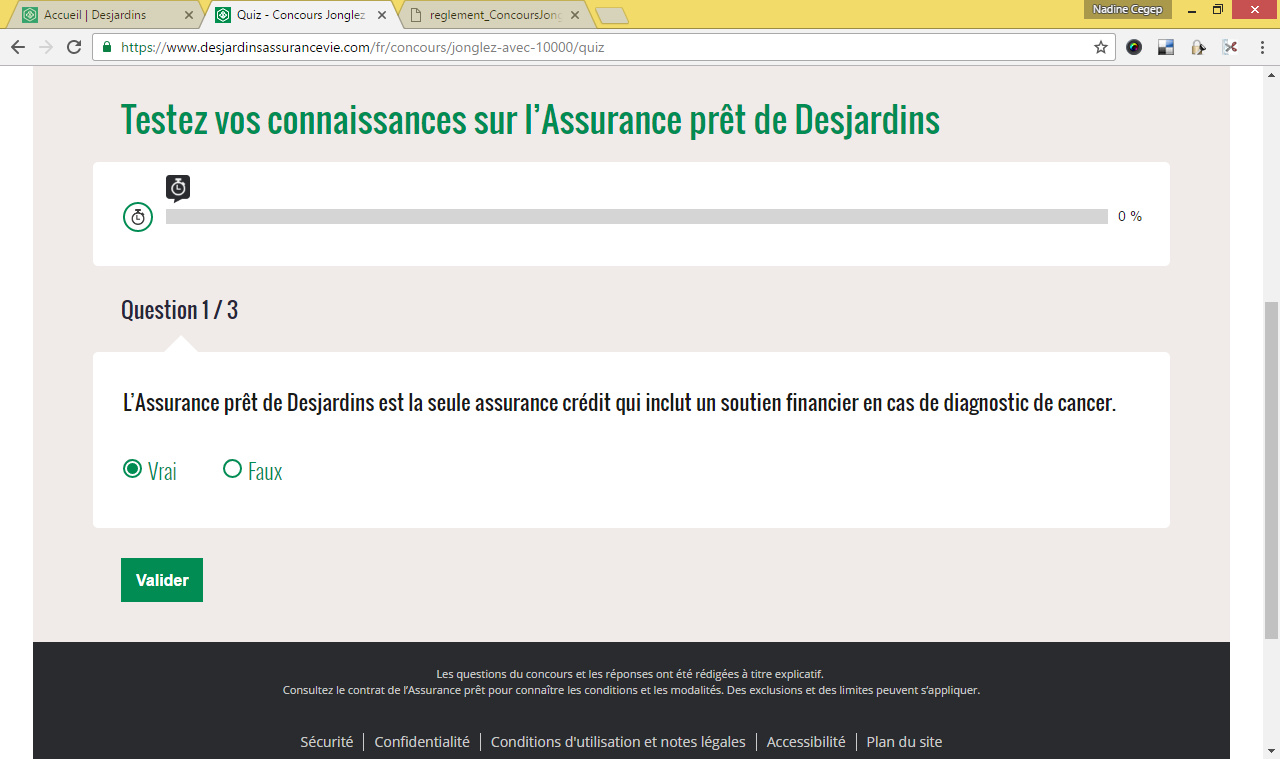Viewport: 1280px width, 759px height.
Task: Open the color lens extension icon
Action: tap(1134, 47)
